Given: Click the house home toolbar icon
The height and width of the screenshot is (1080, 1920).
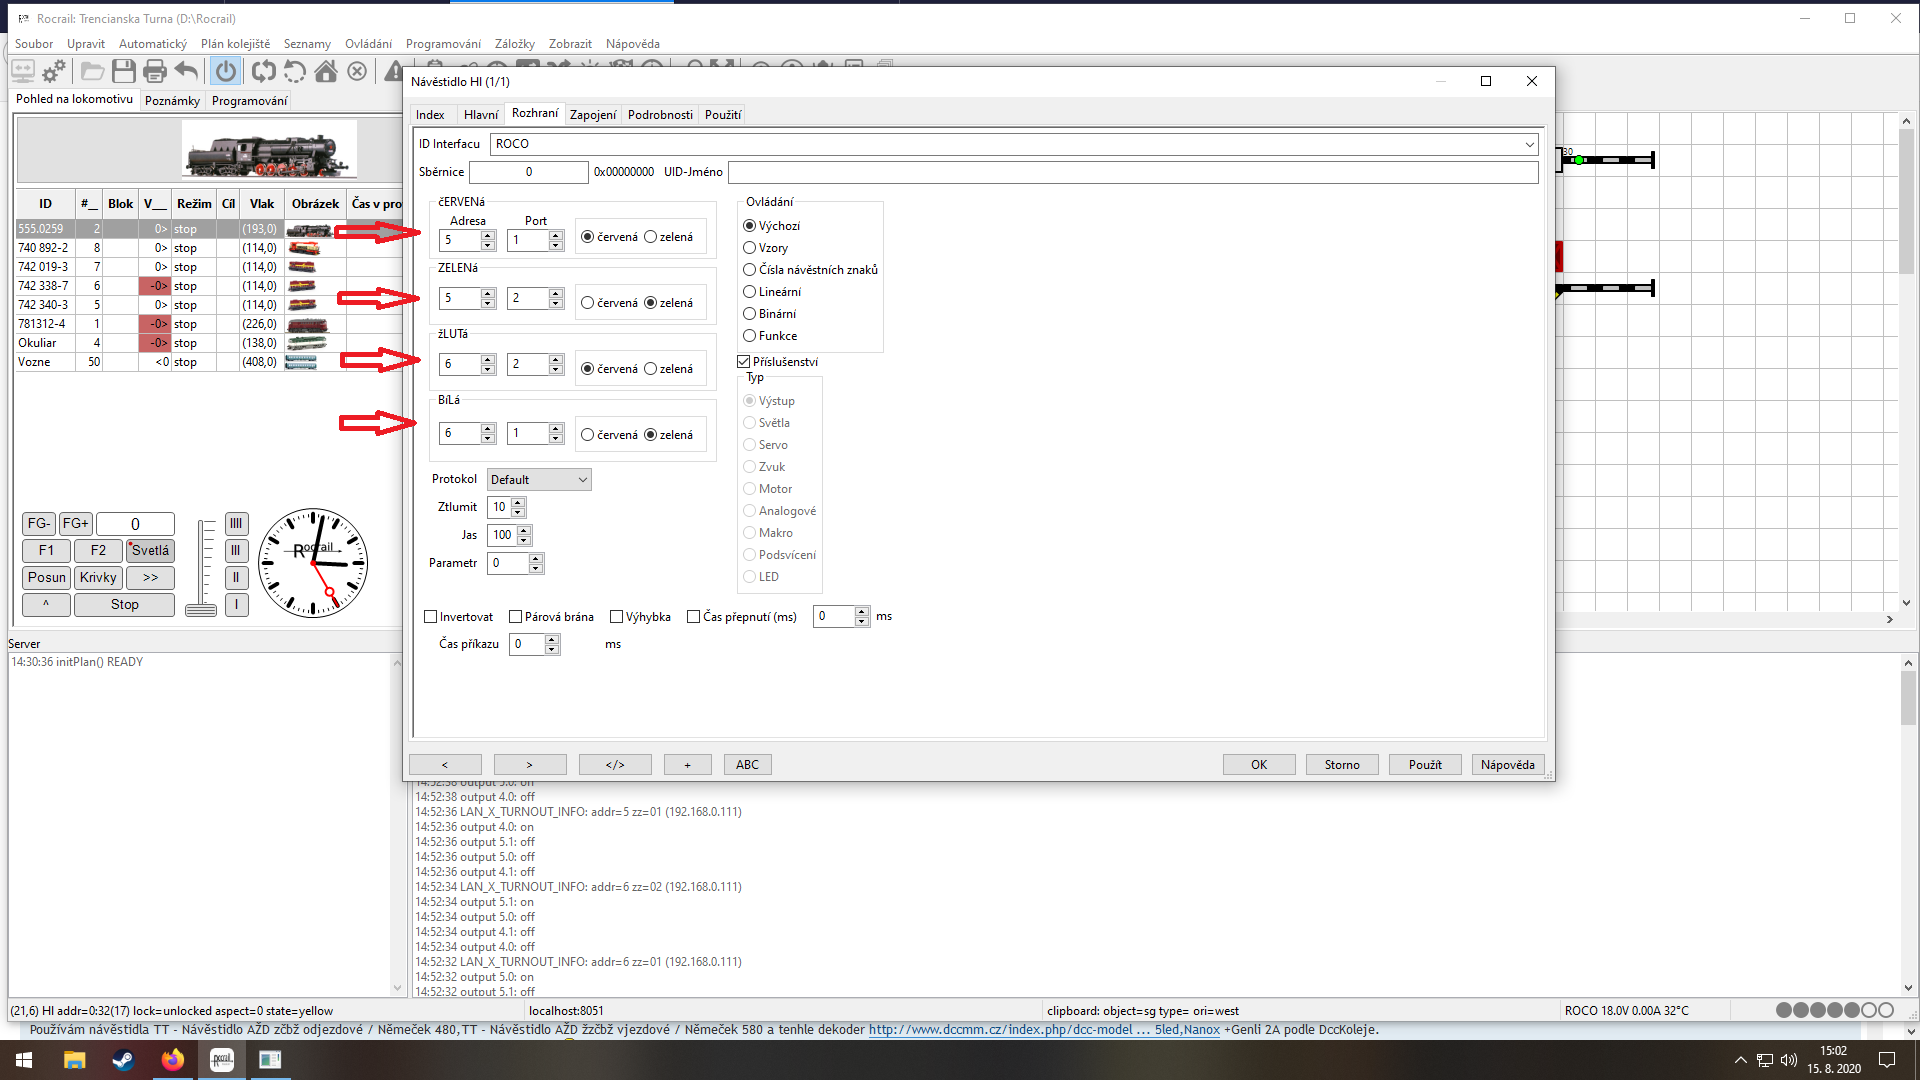Looking at the screenshot, I should (x=326, y=71).
